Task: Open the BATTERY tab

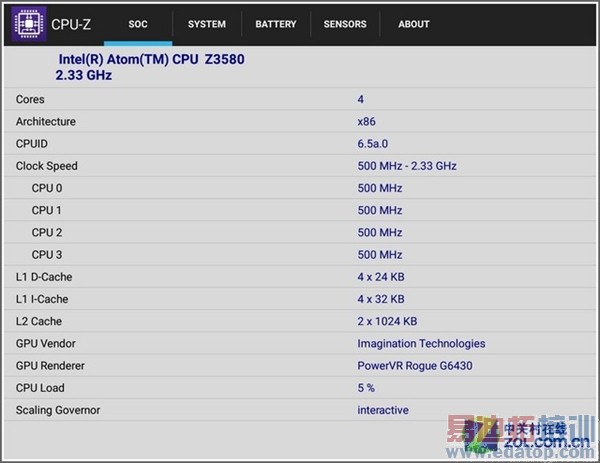Action: pyautogui.click(x=276, y=24)
